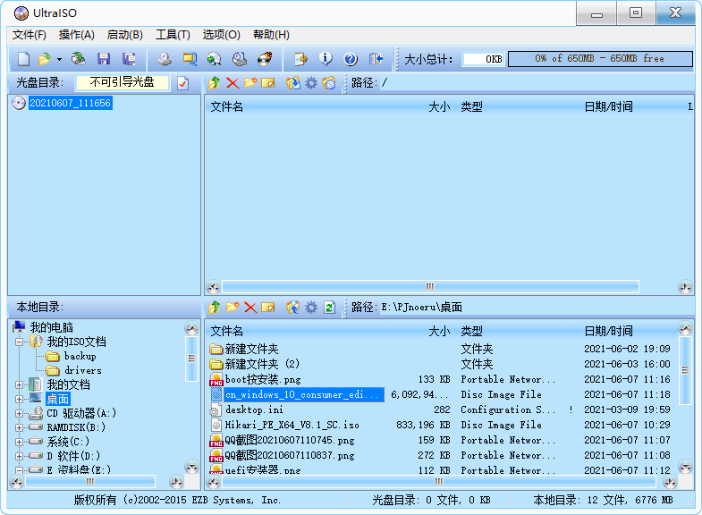Click the red Delete X in local pane toolbar
The width and height of the screenshot is (702, 515).
(250, 307)
